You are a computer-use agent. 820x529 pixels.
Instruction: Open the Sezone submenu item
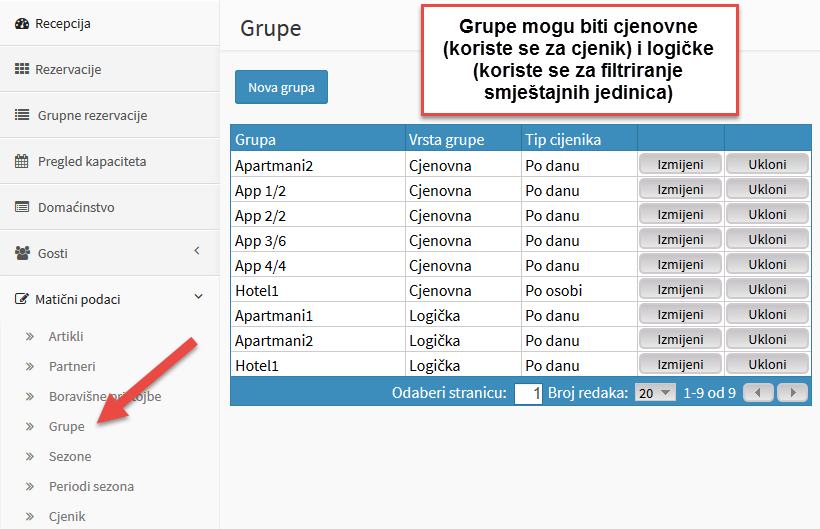click(x=70, y=456)
